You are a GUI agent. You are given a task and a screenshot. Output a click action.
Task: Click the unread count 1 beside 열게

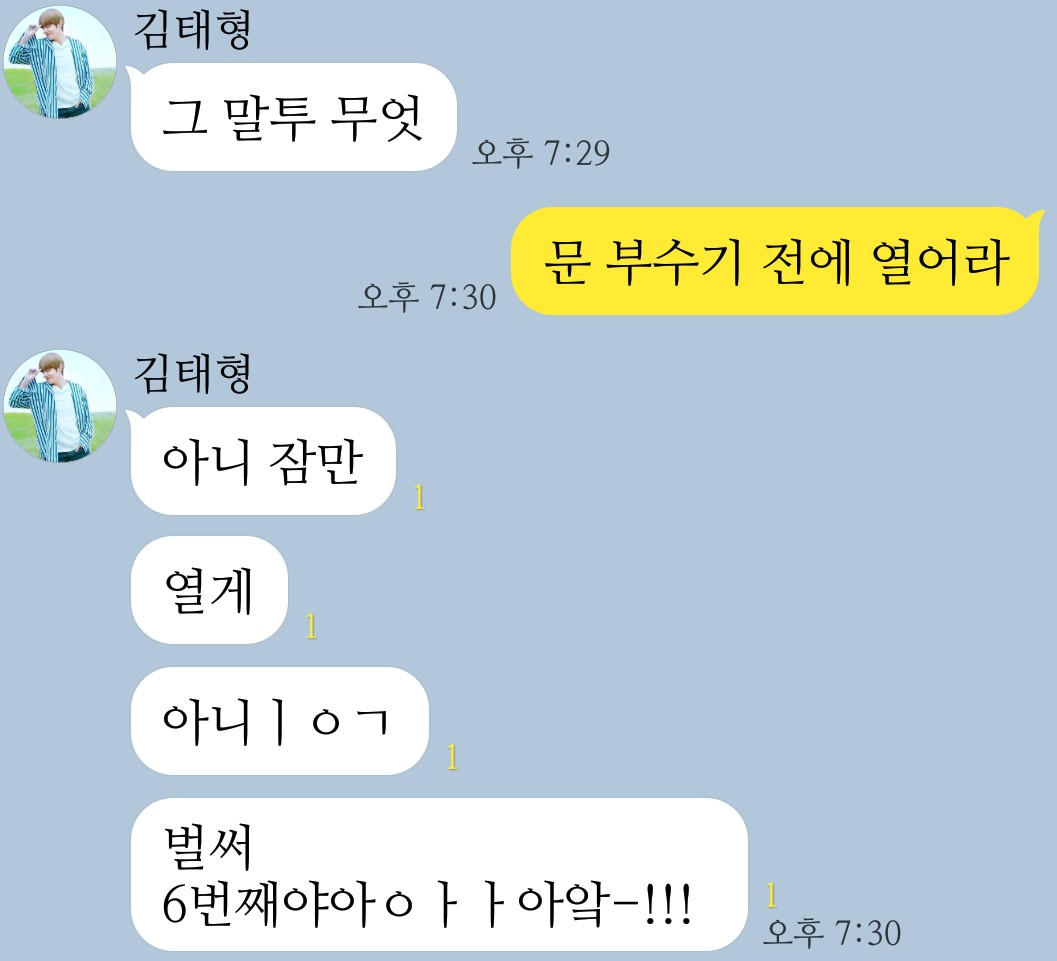coord(311,627)
